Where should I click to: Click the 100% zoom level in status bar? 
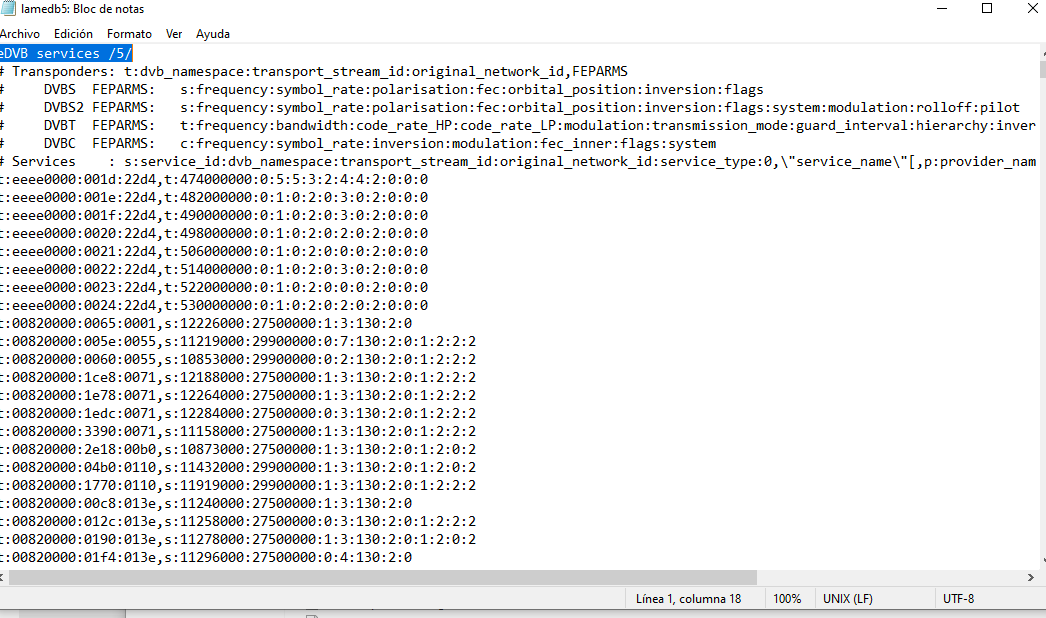787,599
